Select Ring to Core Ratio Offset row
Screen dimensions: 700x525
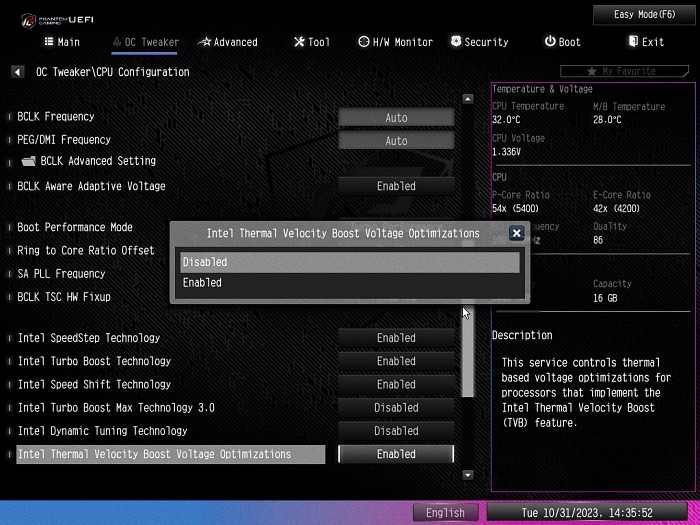[x=86, y=250]
